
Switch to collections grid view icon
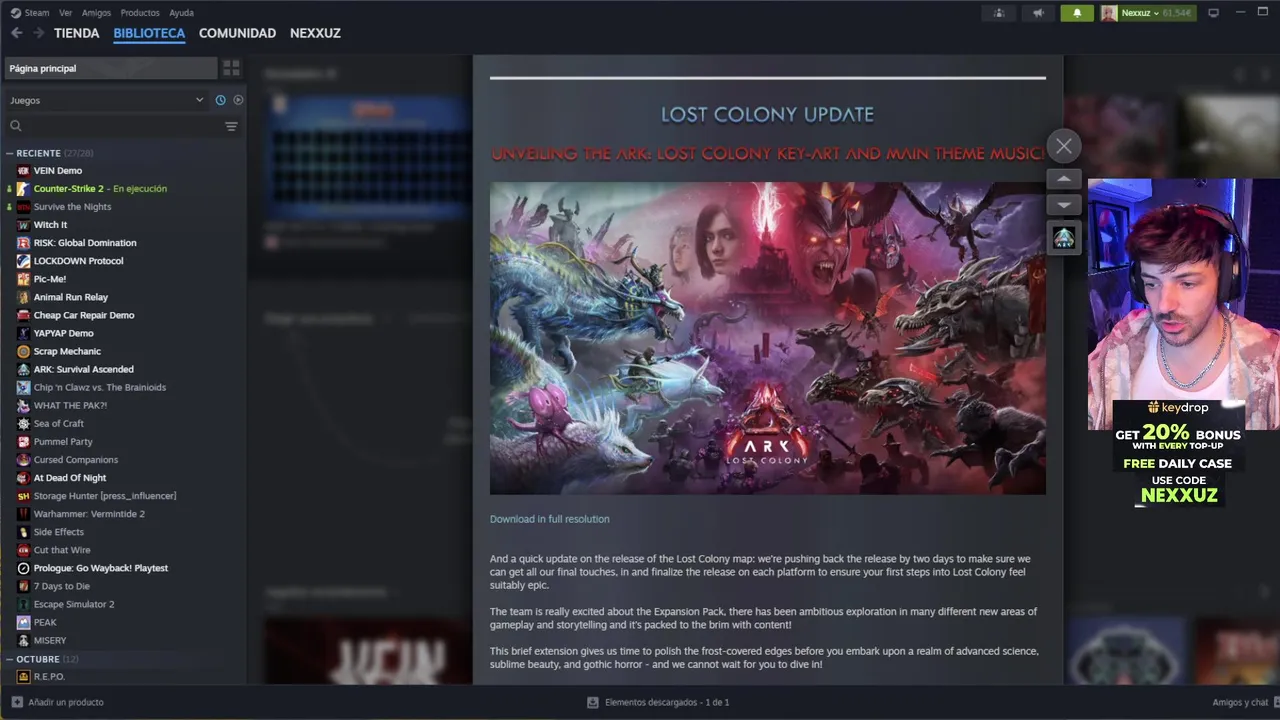click(x=231, y=68)
